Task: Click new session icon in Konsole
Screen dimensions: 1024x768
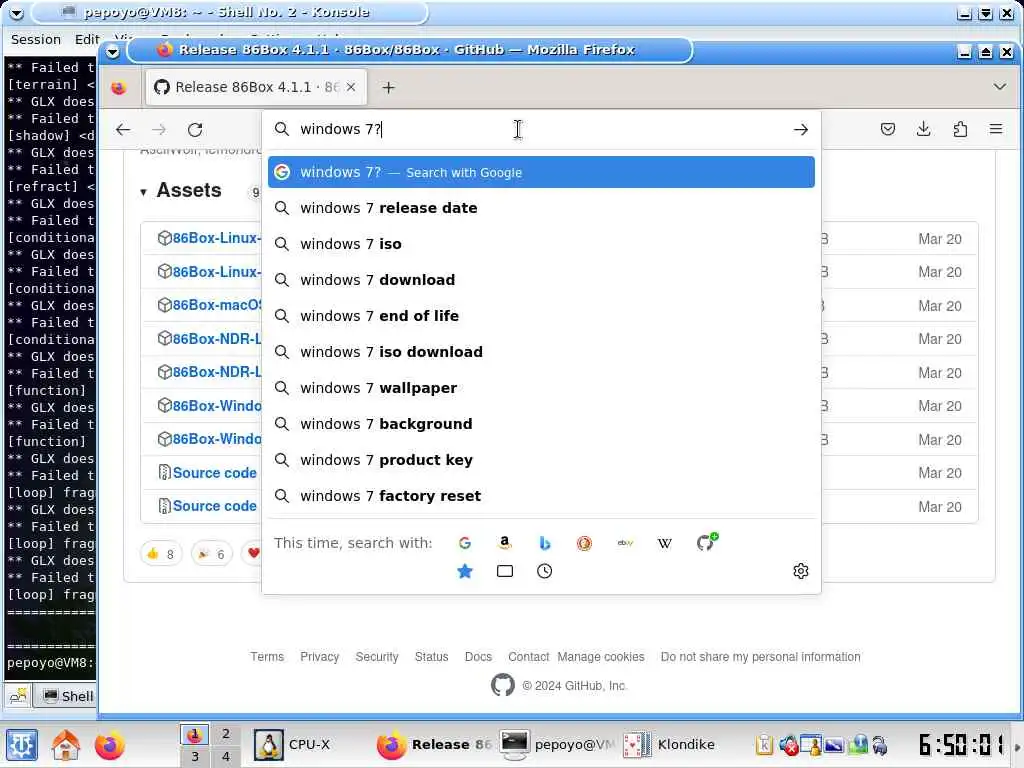Action: point(18,696)
